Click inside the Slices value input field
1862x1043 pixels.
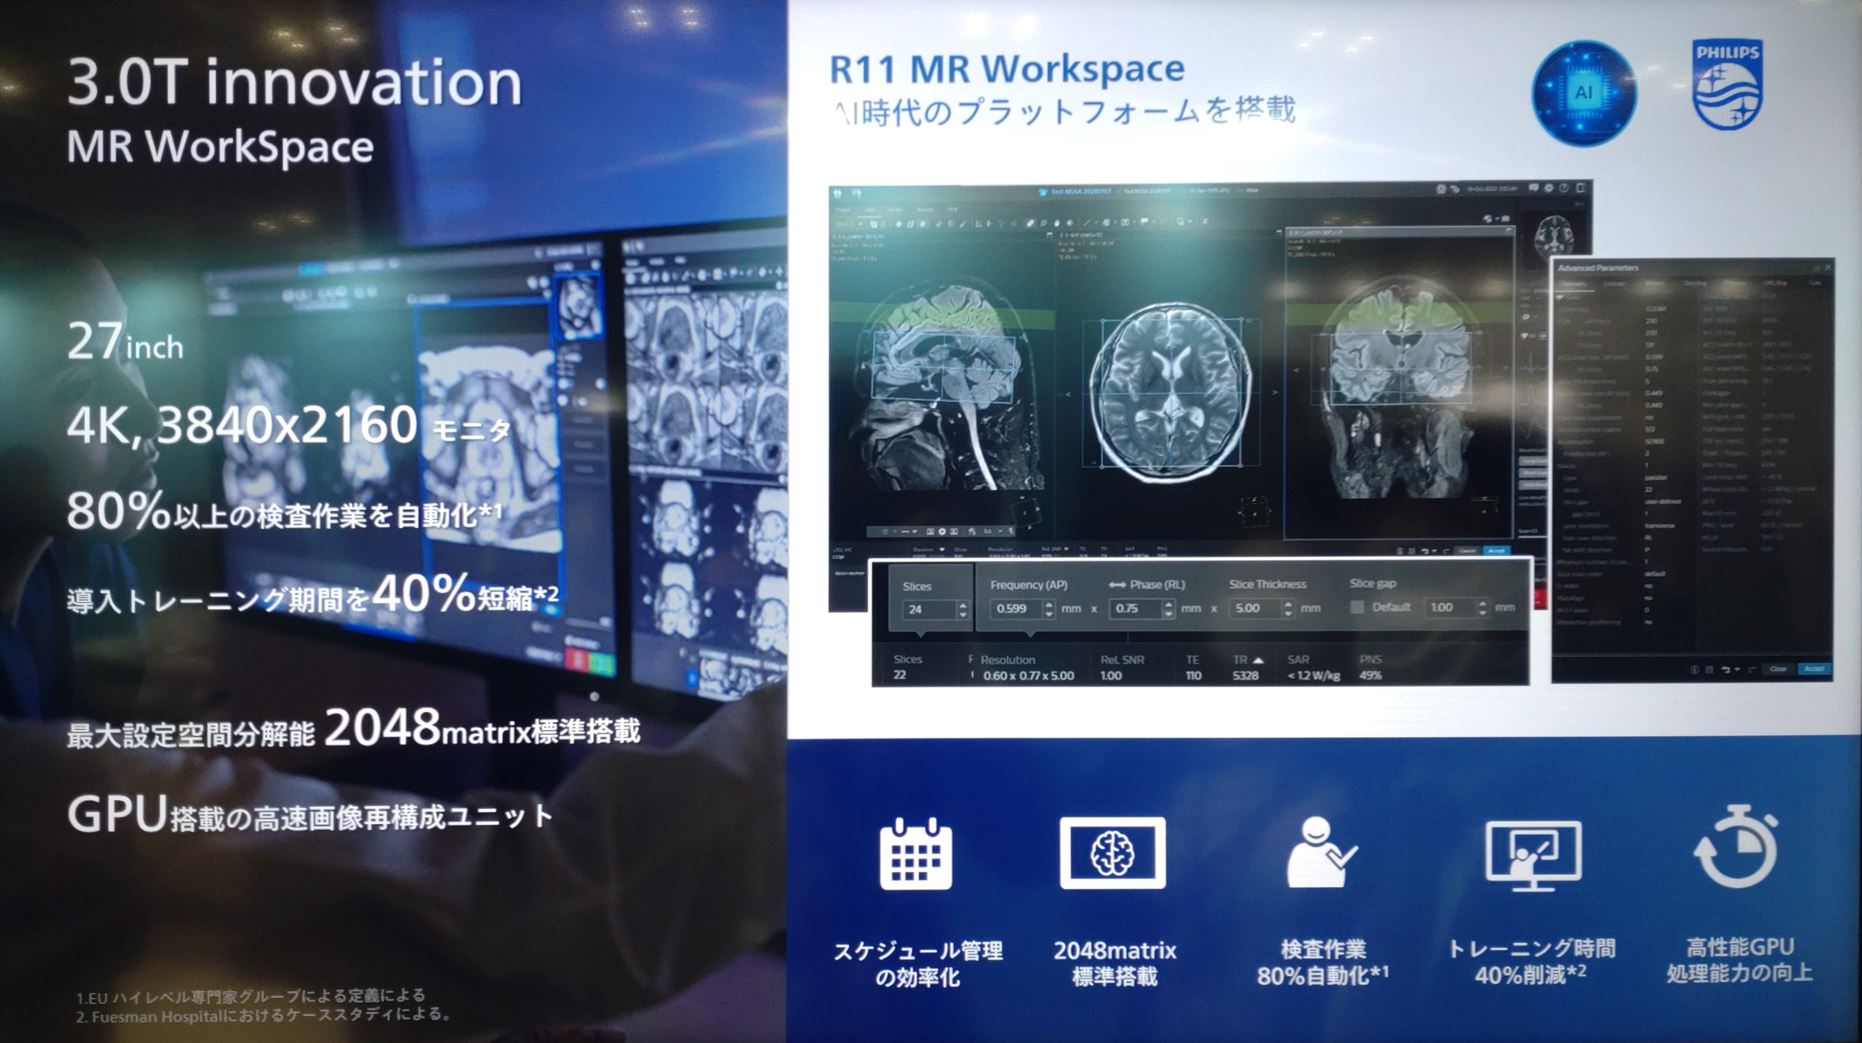[928, 609]
